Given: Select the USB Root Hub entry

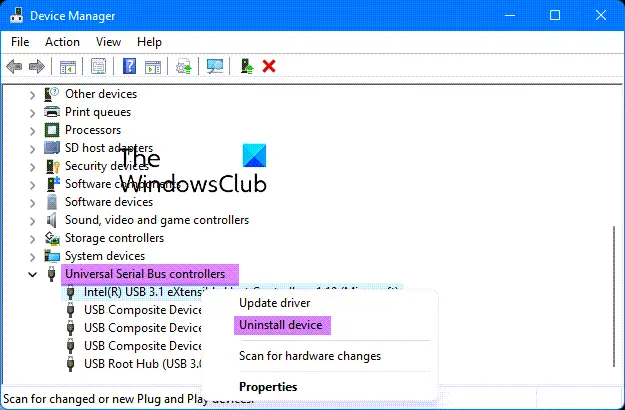Looking at the screenshot, I should (143, 364).
